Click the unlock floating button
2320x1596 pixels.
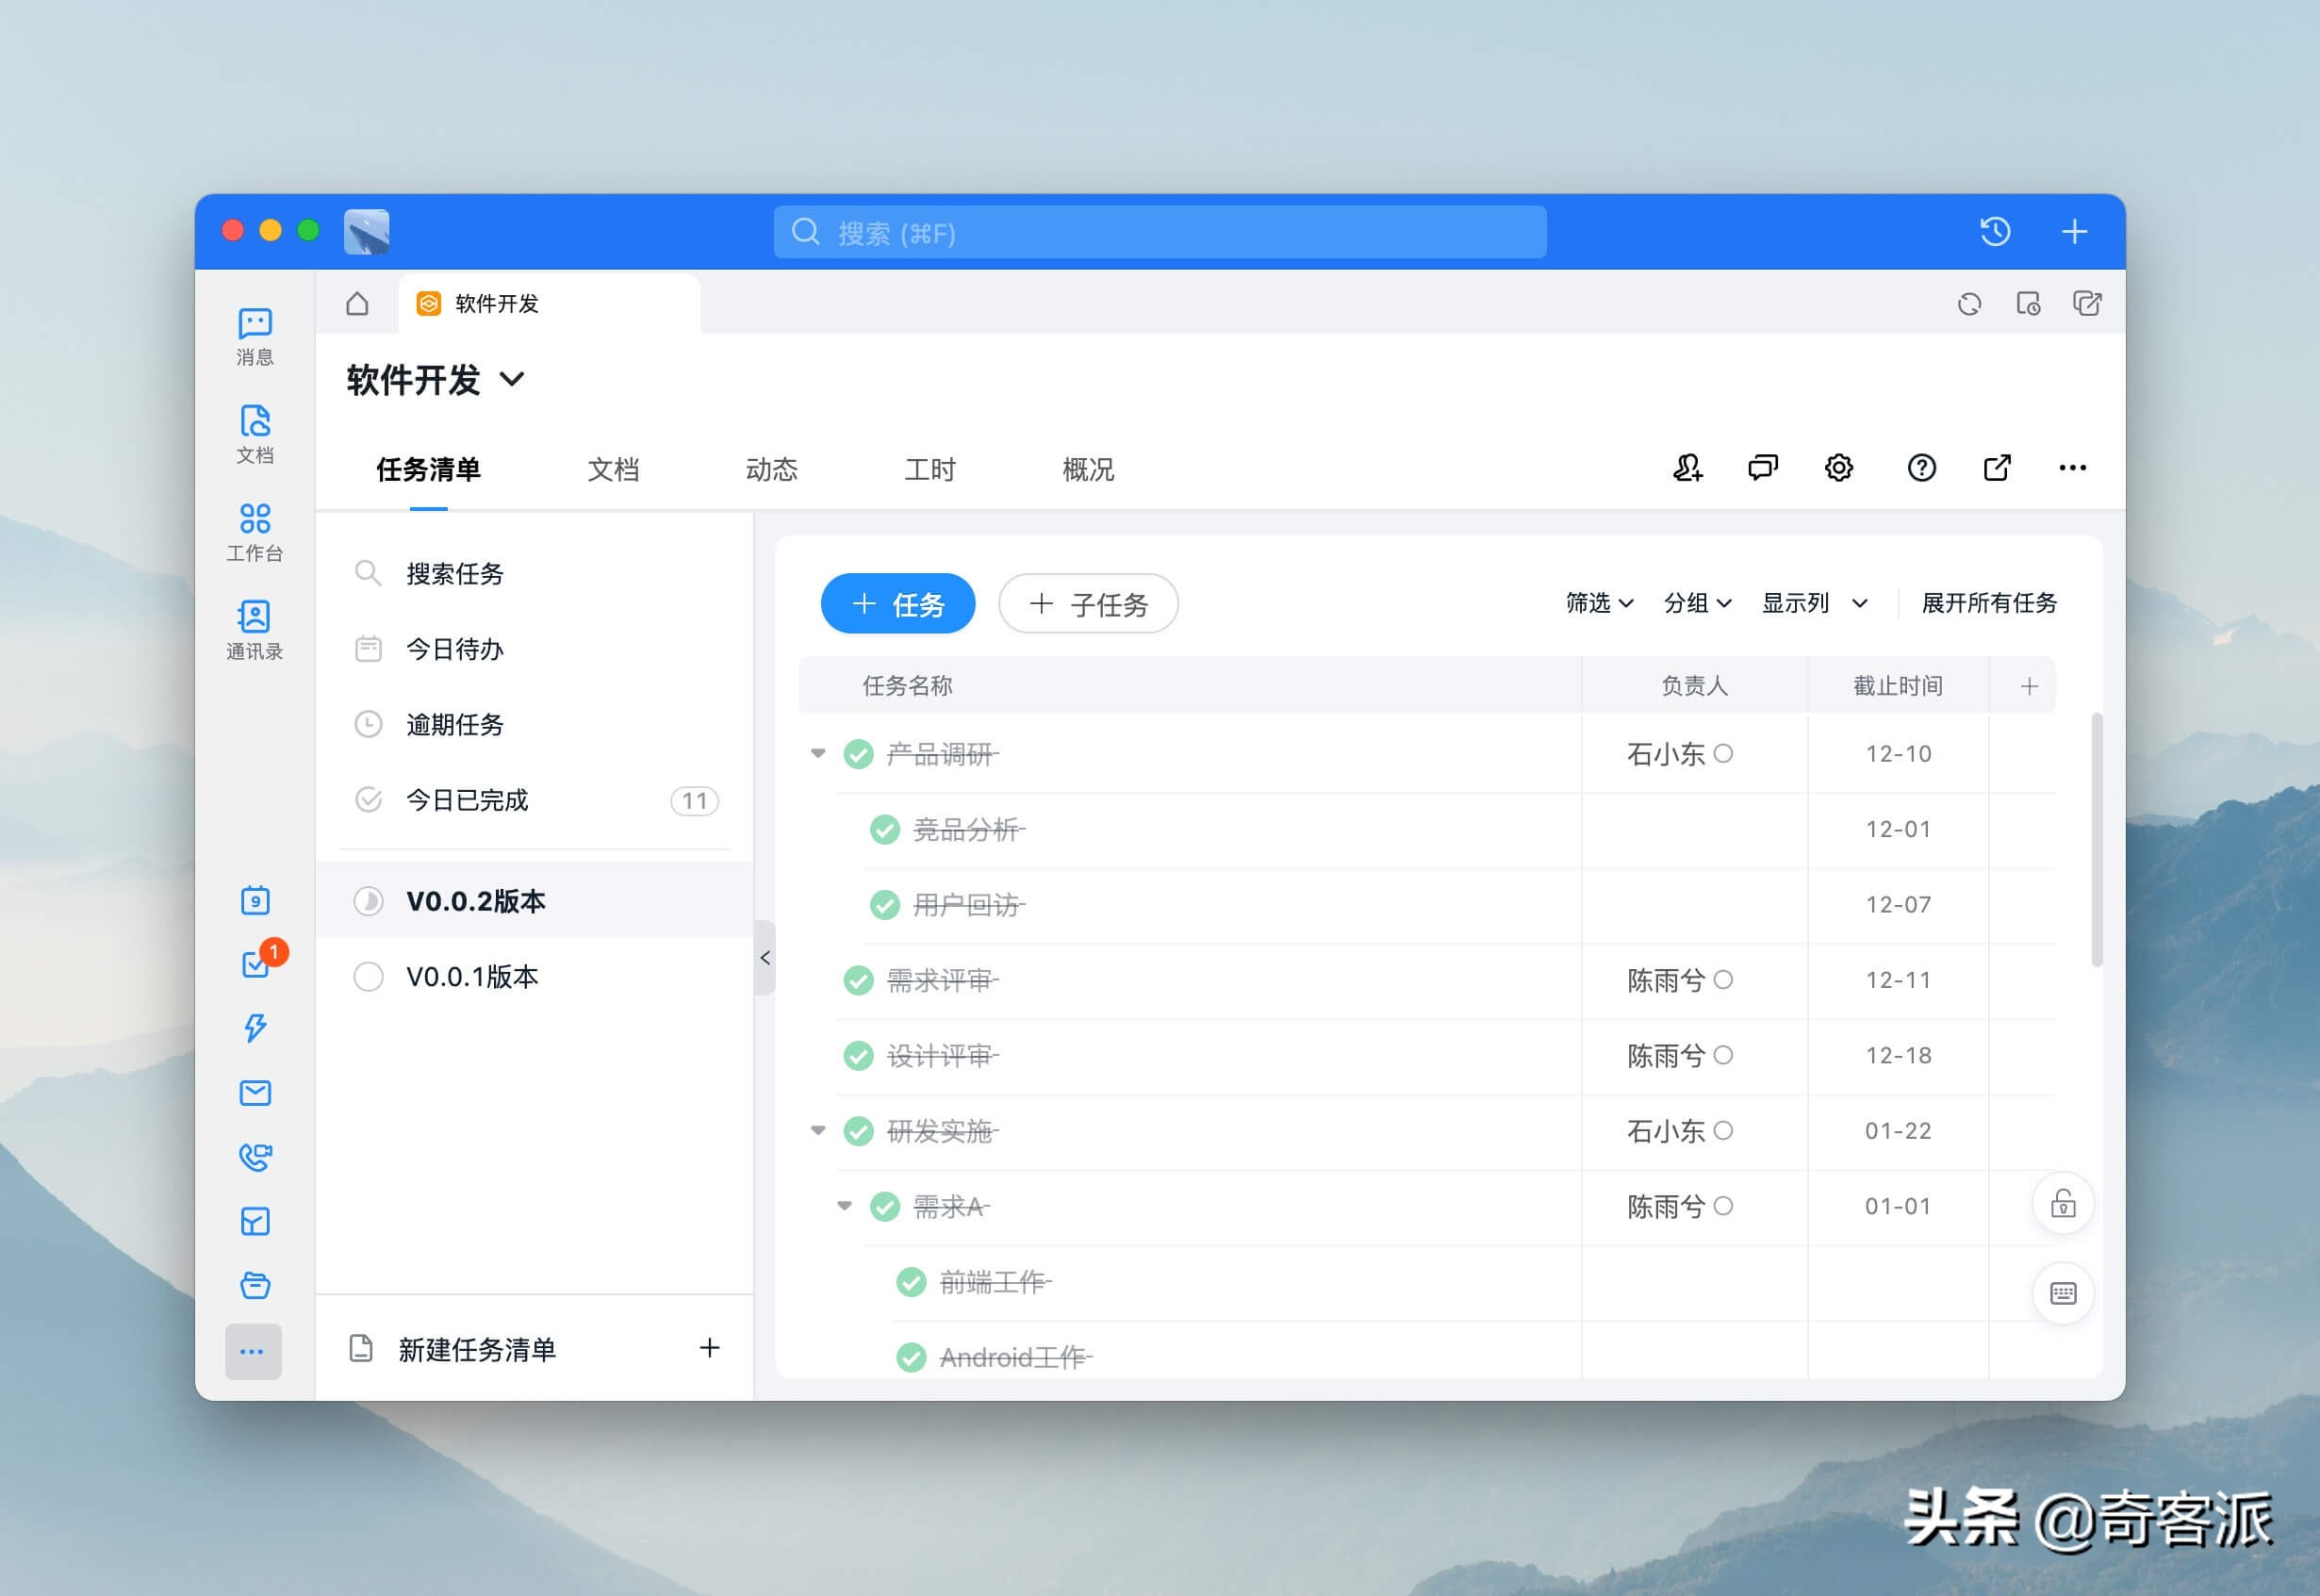pos(2063,1203)
